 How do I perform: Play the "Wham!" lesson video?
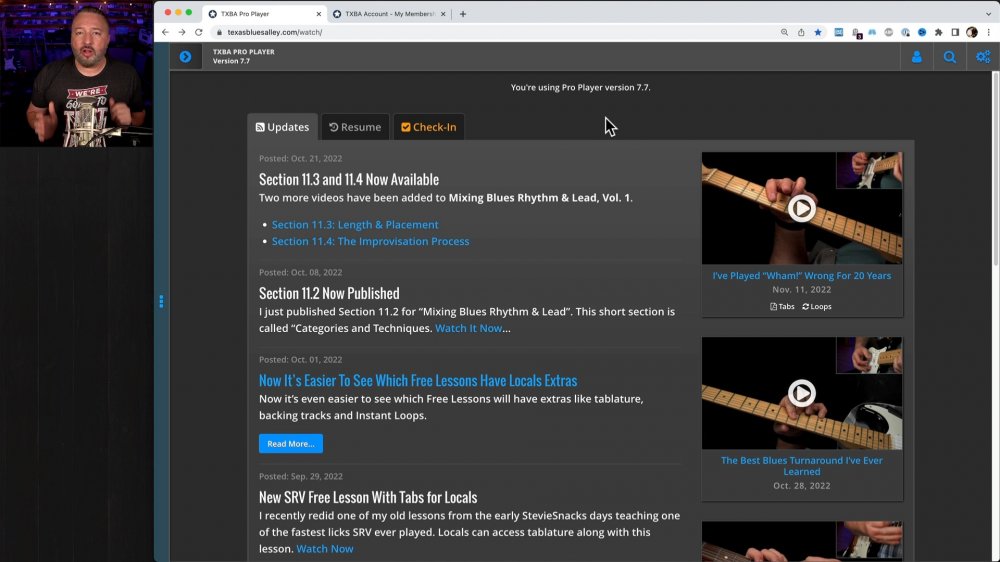click(x=801, y=208)
